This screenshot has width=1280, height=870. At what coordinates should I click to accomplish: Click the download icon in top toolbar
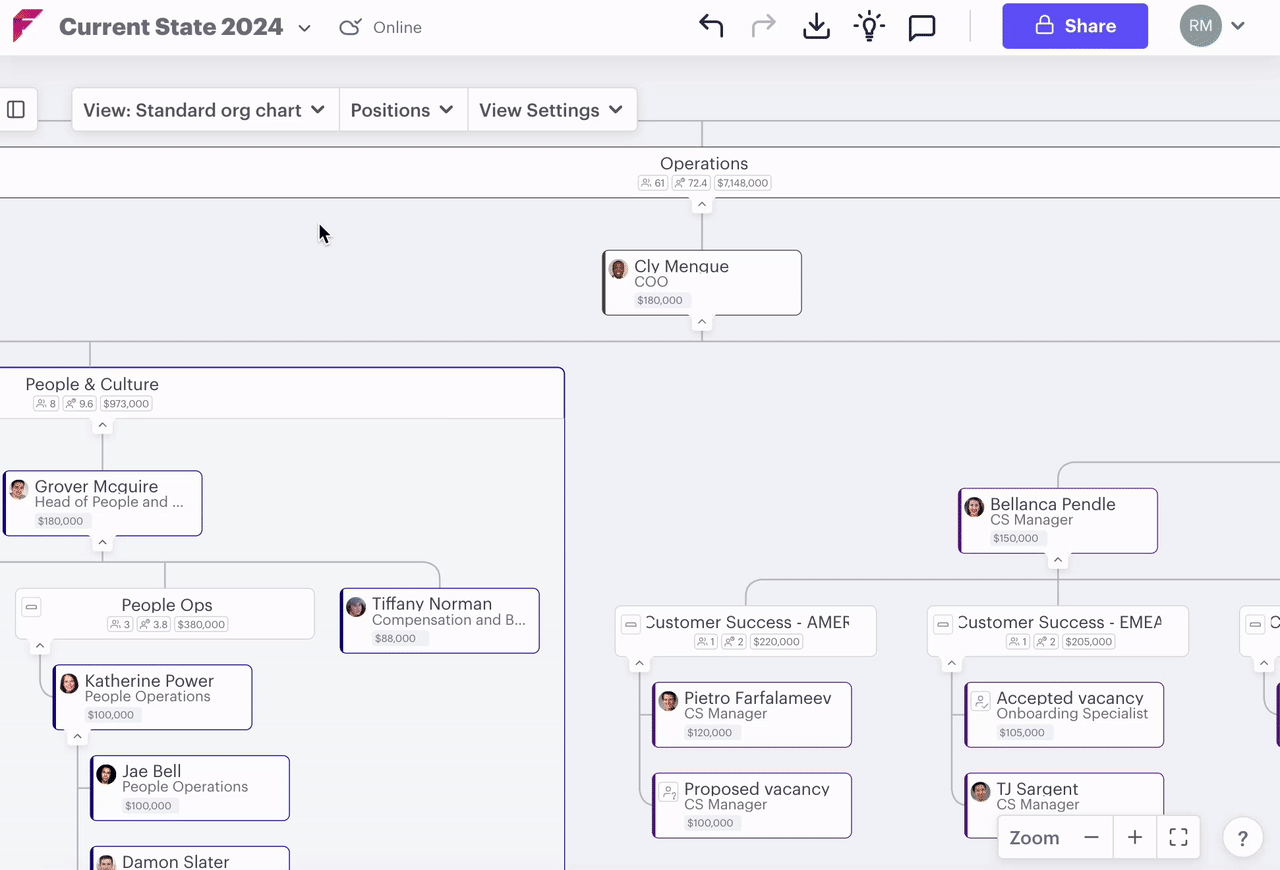coord(817,27)
